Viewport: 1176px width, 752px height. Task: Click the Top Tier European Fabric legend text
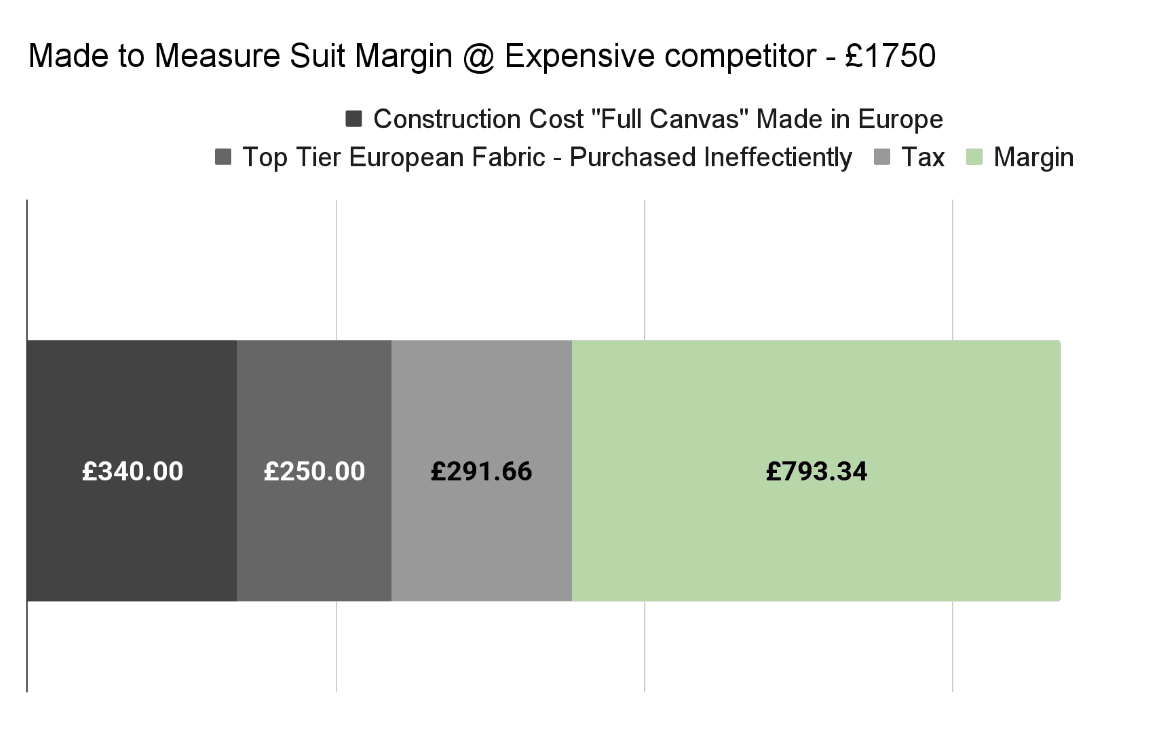click(547, 157)
